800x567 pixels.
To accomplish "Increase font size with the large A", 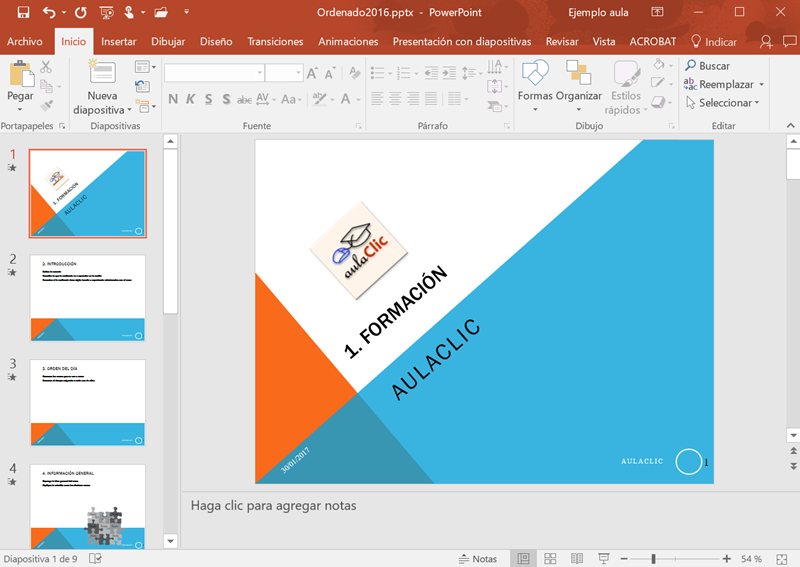I will coord(312,73).
